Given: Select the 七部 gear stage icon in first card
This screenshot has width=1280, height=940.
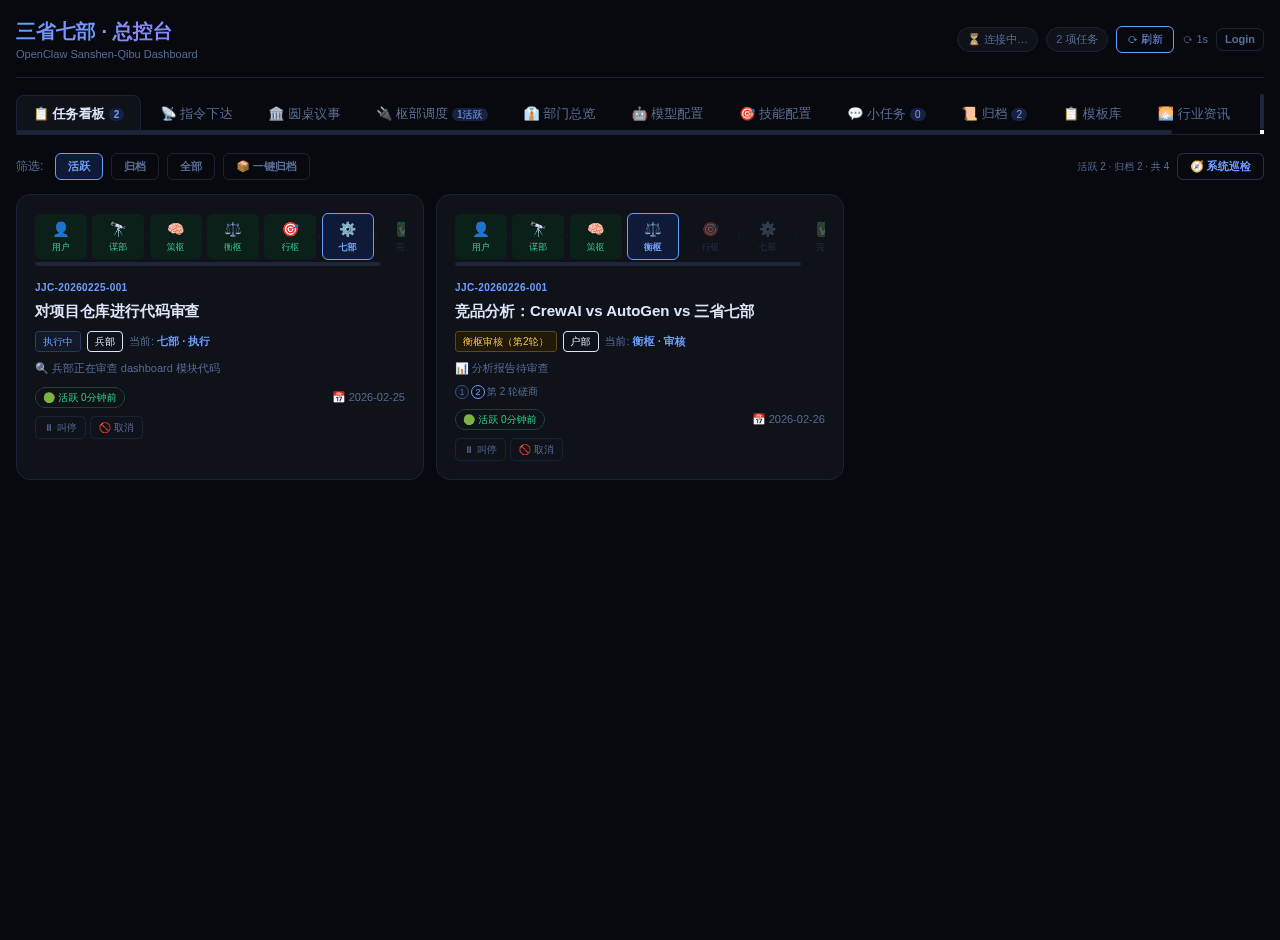Looking at the screenshot, I should 347,236.
